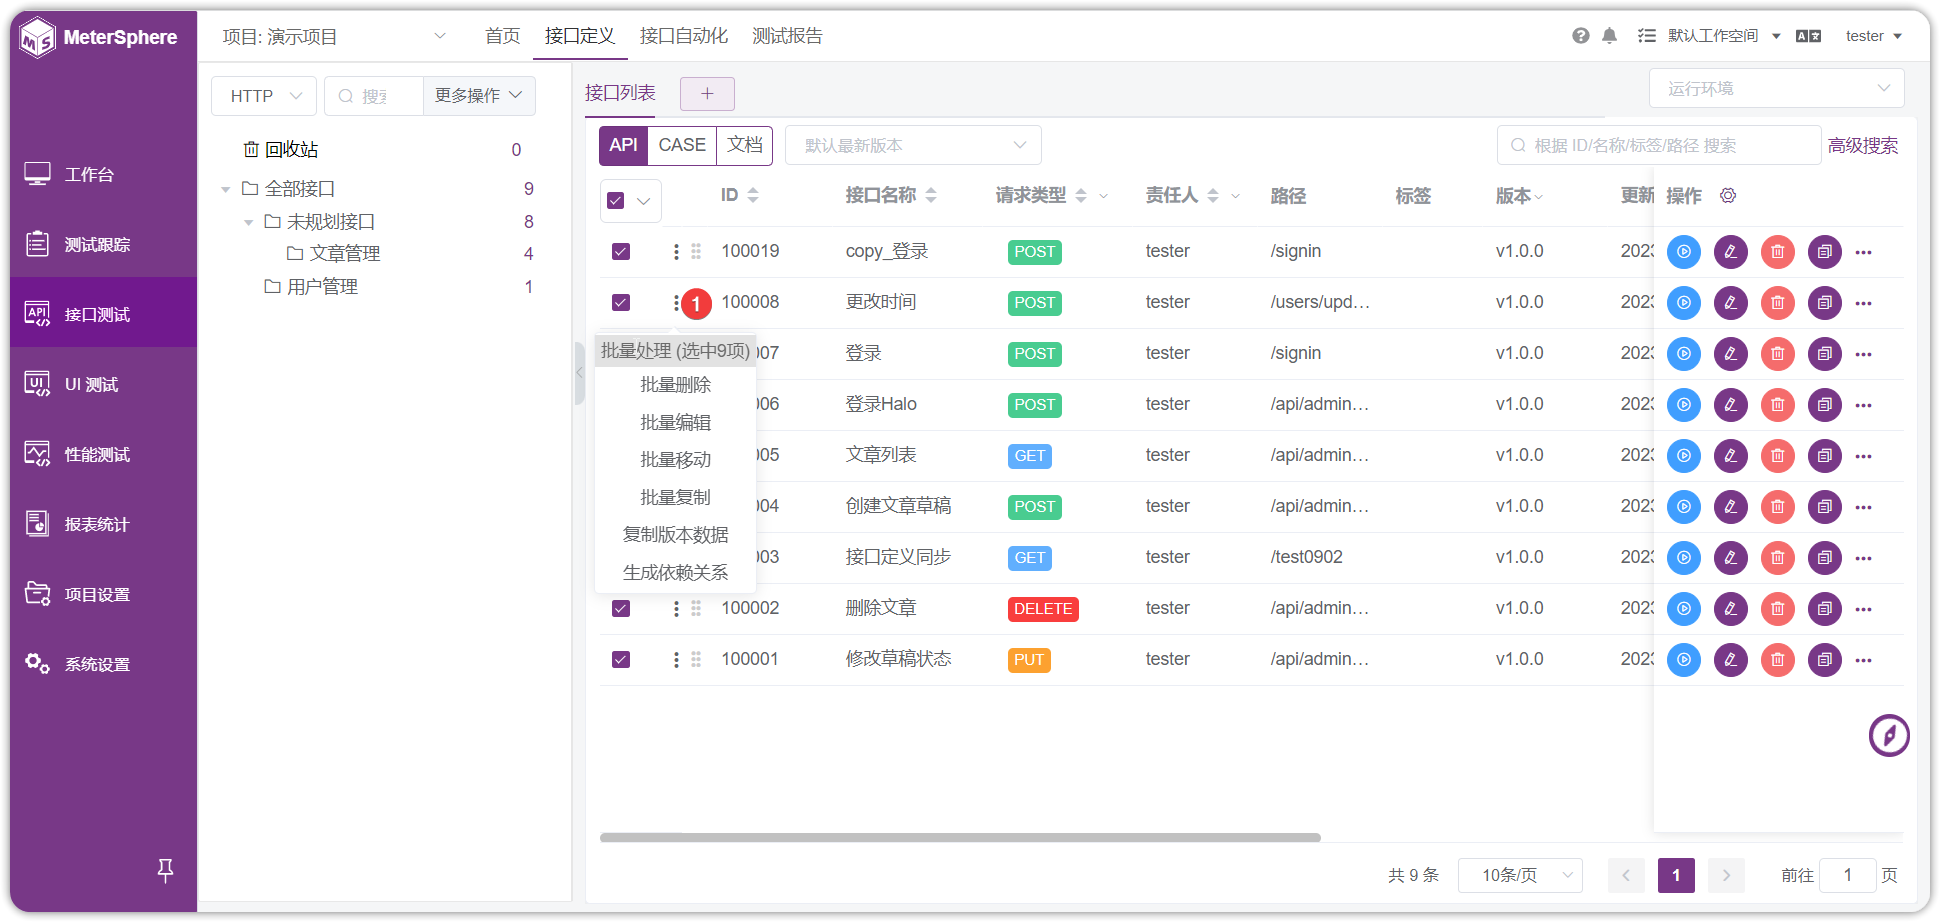This screenshot has height=922, width=1940.
Task: Open the HTTP protocol dropdown
Action: click(264, 96)
